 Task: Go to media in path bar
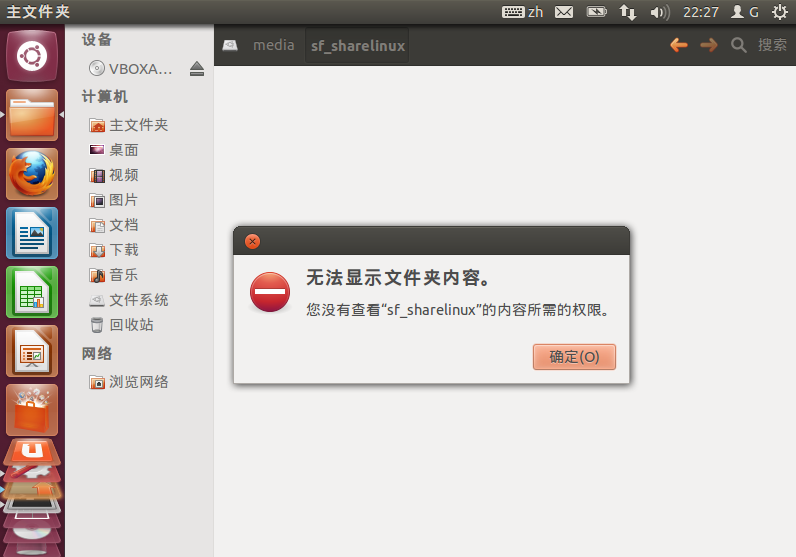point(274,45)
